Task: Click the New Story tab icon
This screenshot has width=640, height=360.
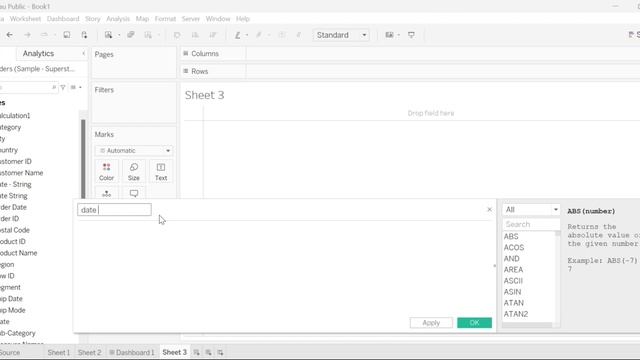Action: 220,352
